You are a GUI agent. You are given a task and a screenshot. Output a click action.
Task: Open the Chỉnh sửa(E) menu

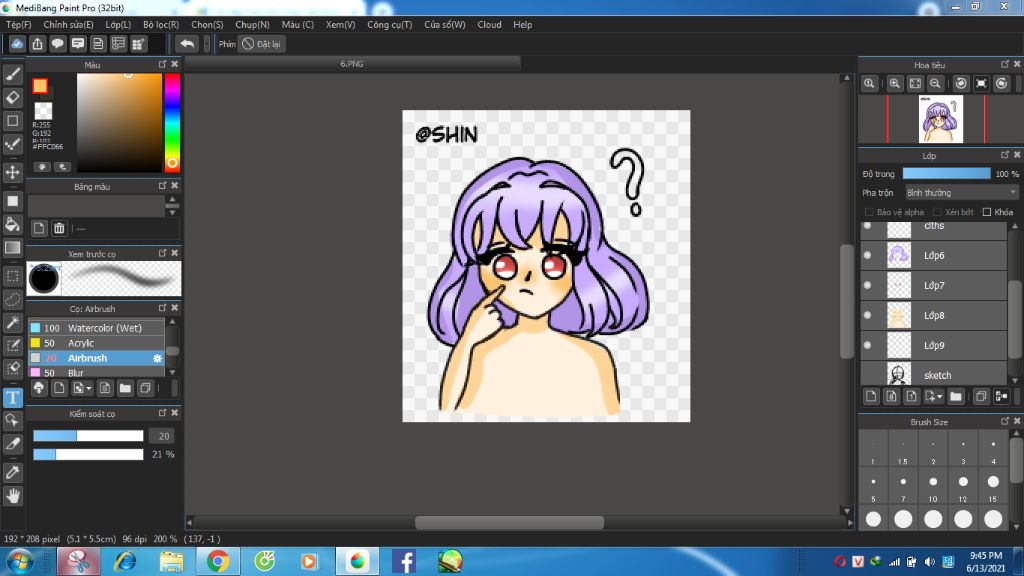(x=69, y=25)
